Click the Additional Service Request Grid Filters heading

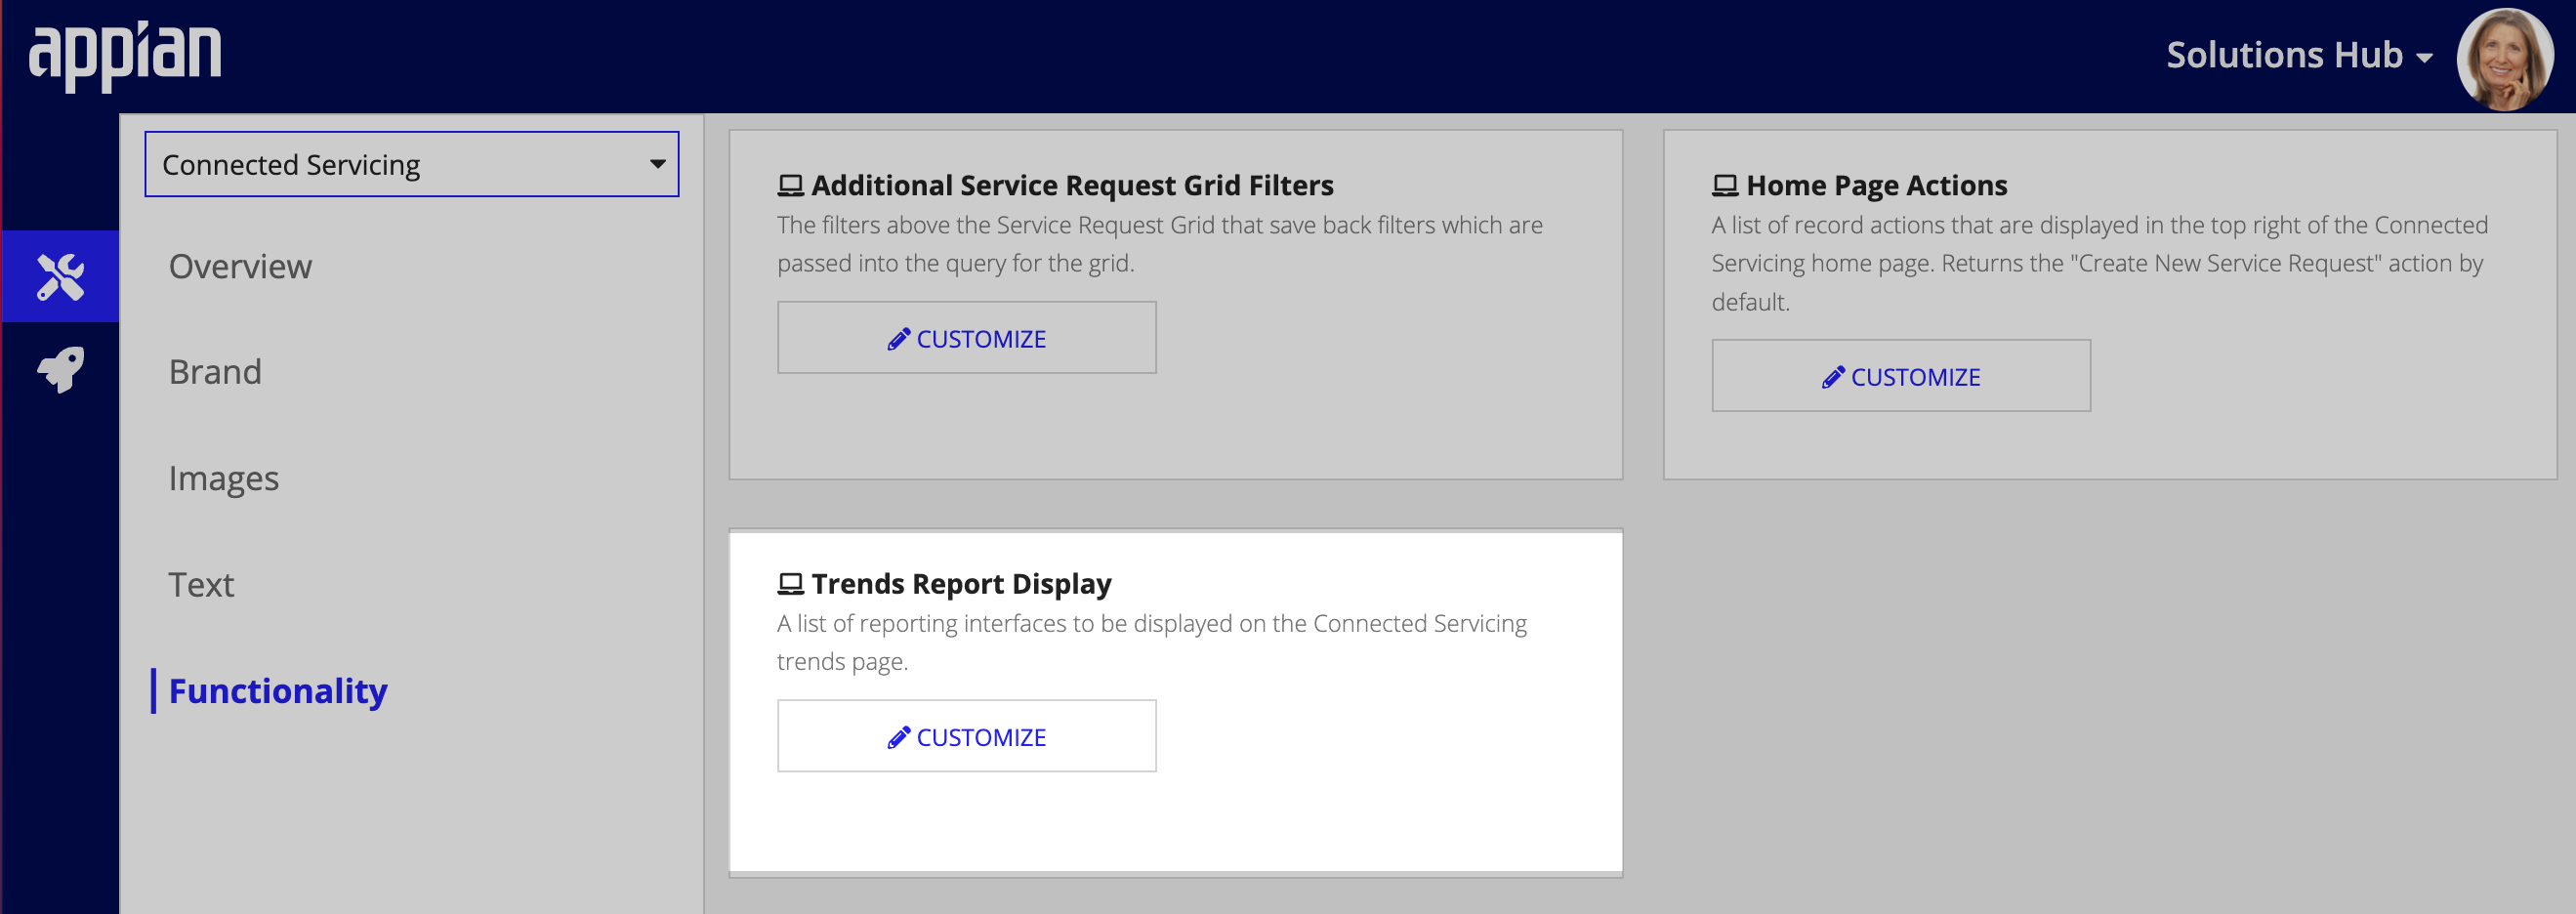1072,186
